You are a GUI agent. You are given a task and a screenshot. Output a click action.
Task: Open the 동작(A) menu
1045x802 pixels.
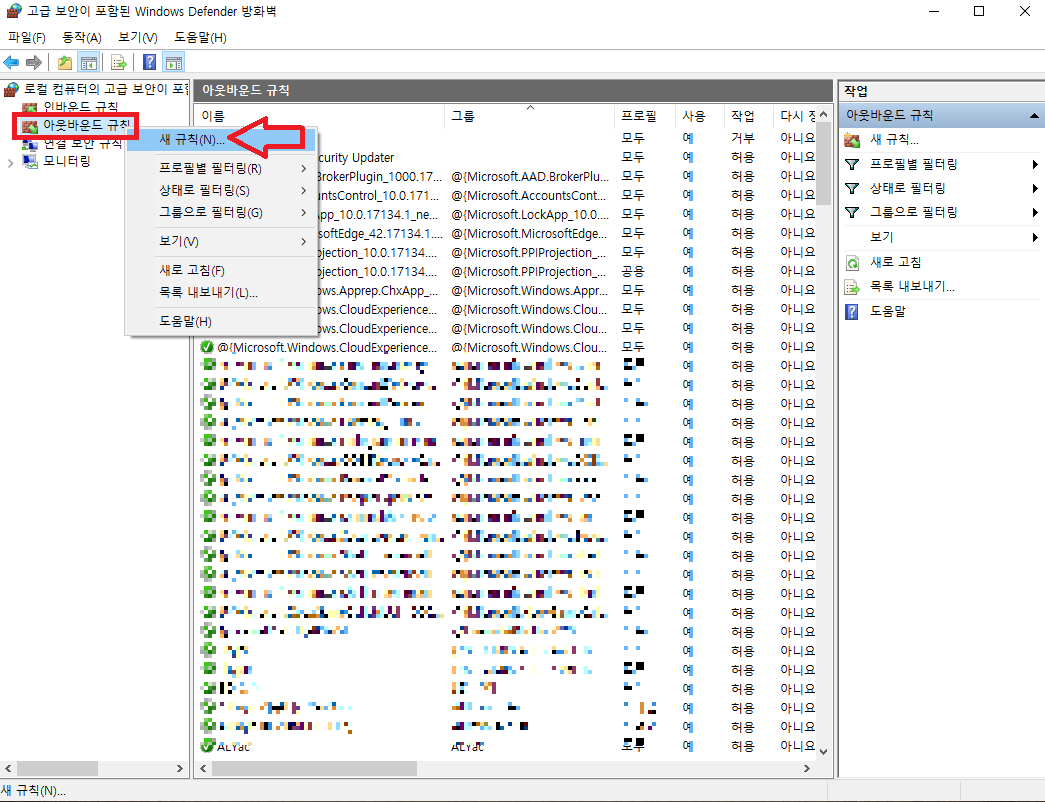click(82, 37)
